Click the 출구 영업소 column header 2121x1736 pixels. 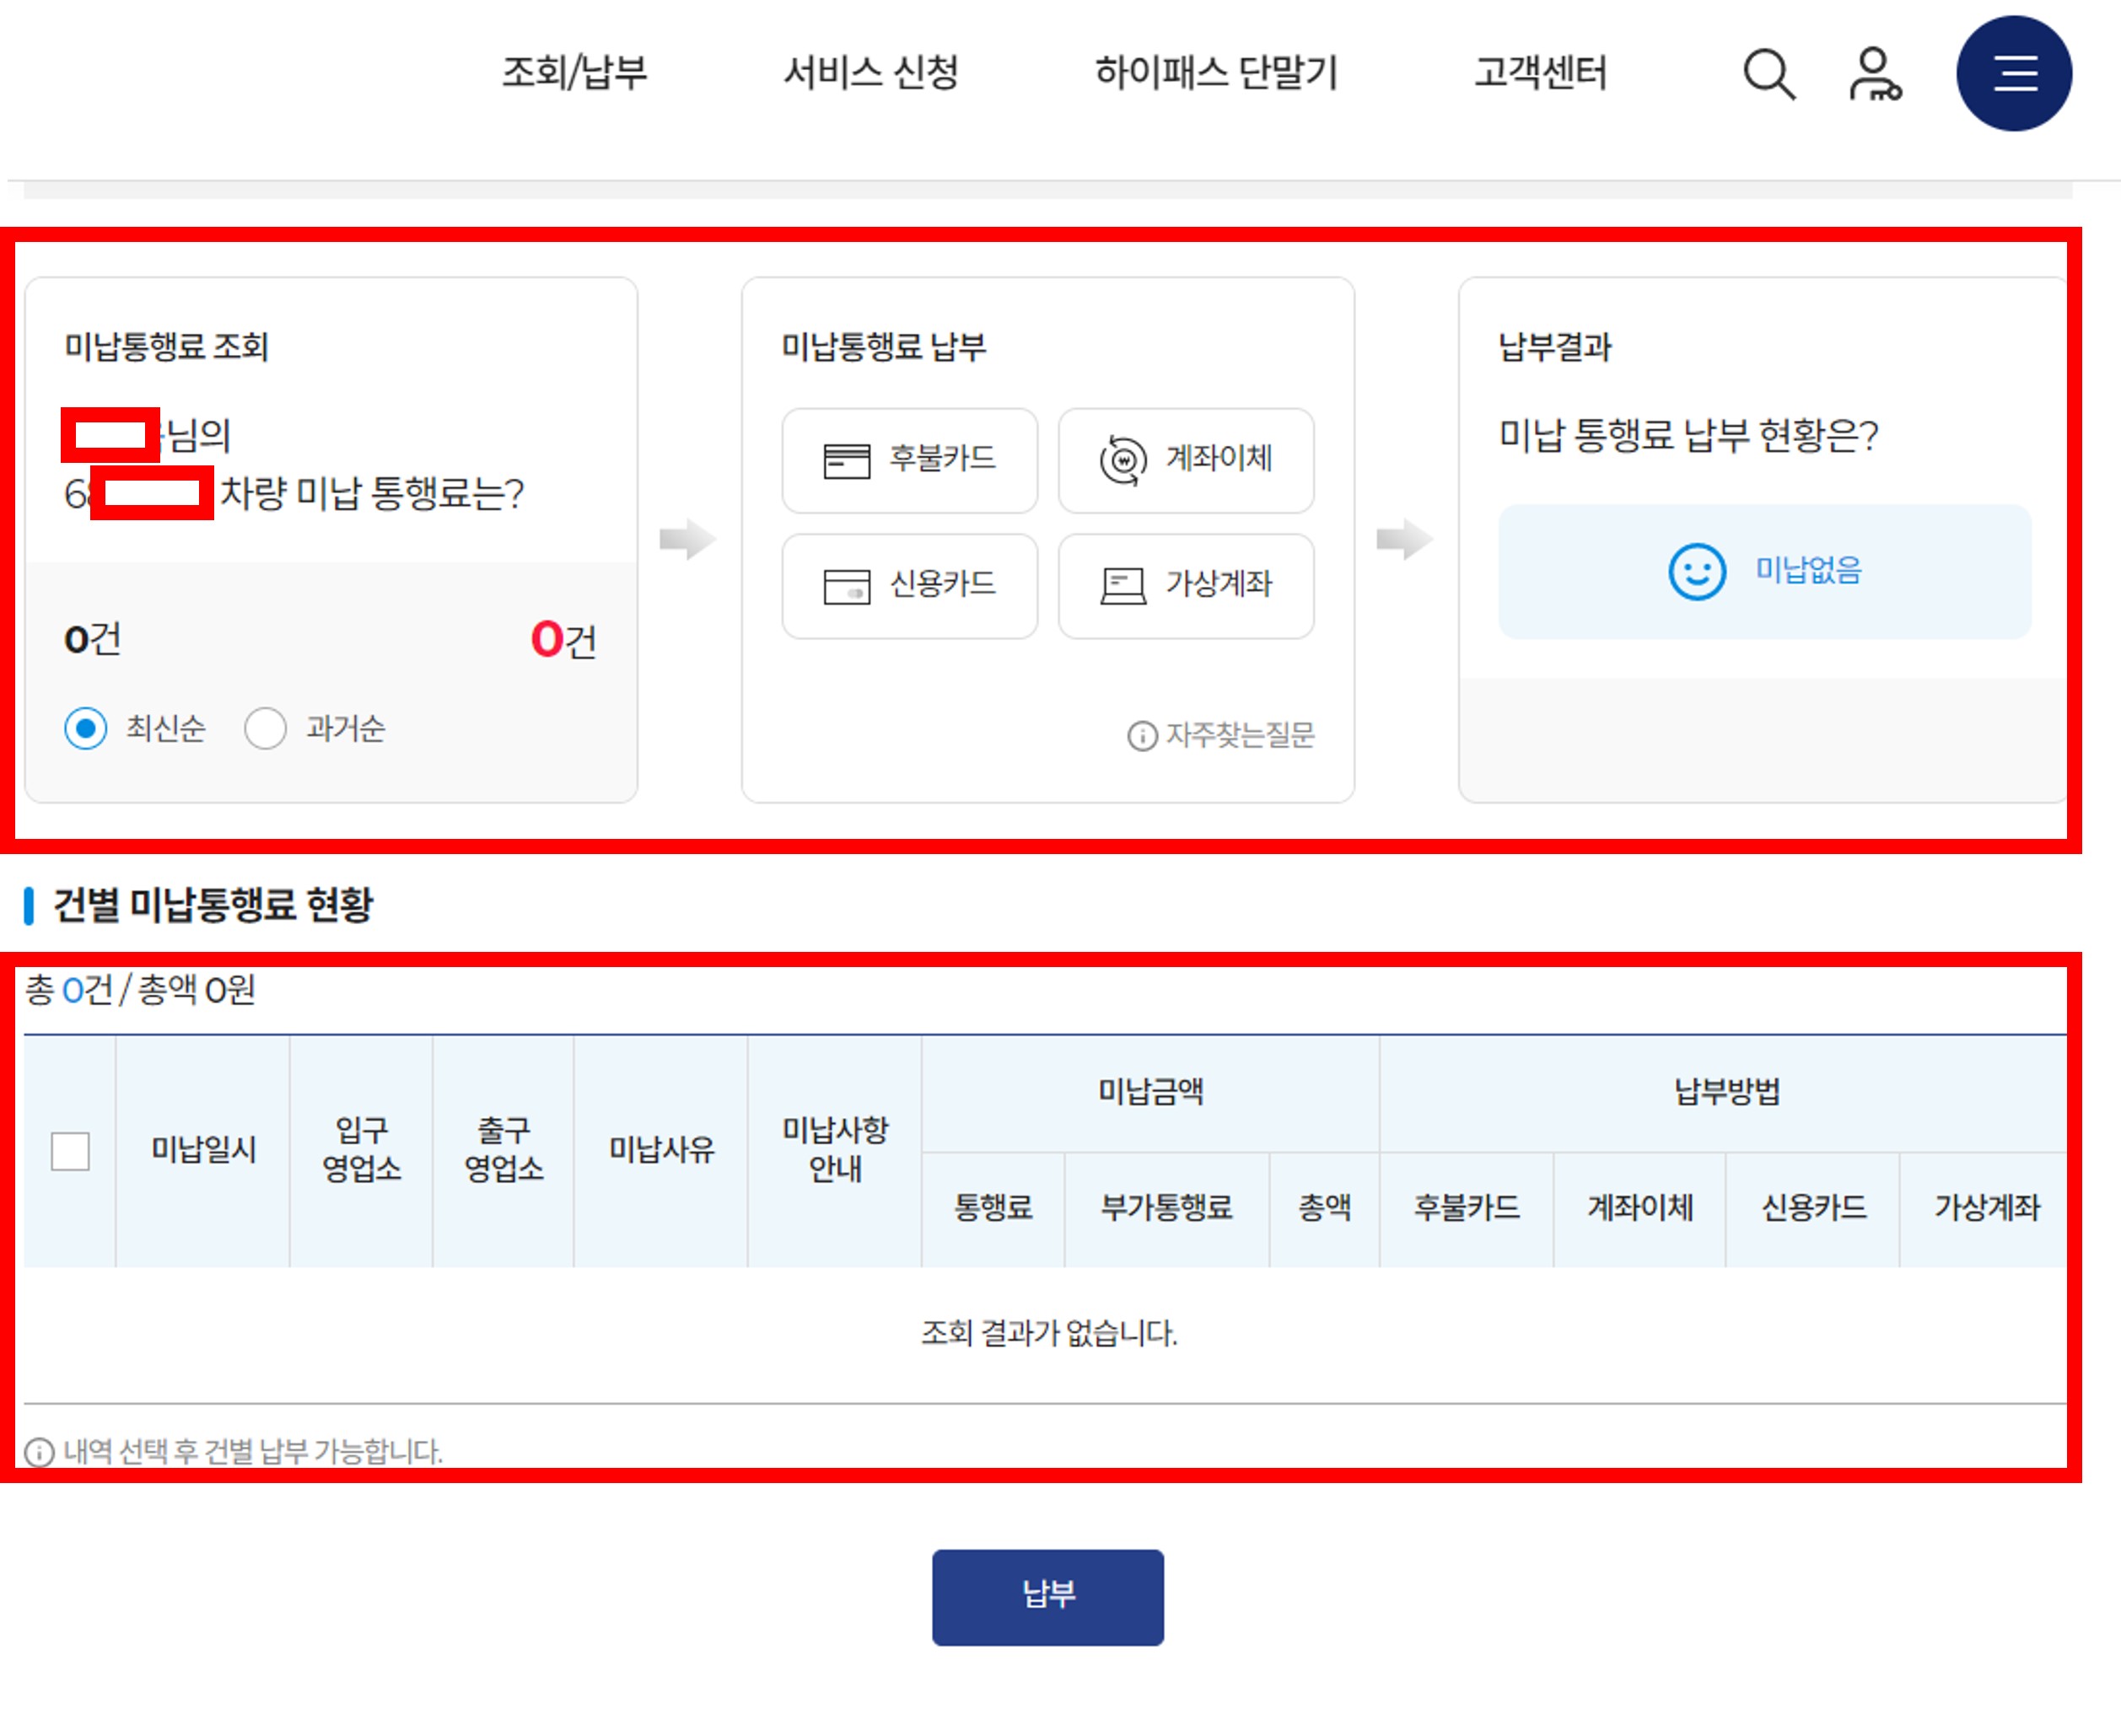pos(503,1150)
